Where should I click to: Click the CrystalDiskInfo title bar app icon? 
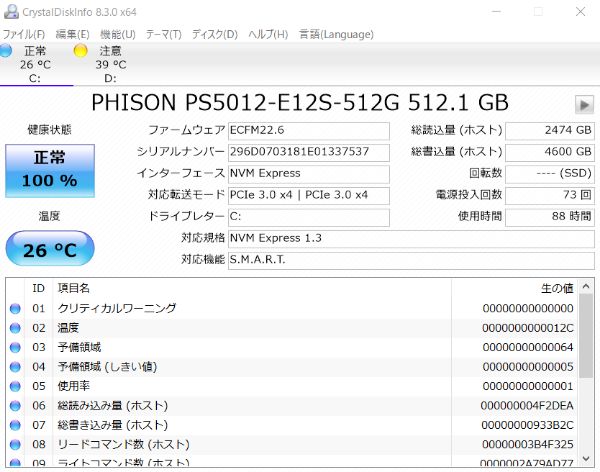click(11, 12)
